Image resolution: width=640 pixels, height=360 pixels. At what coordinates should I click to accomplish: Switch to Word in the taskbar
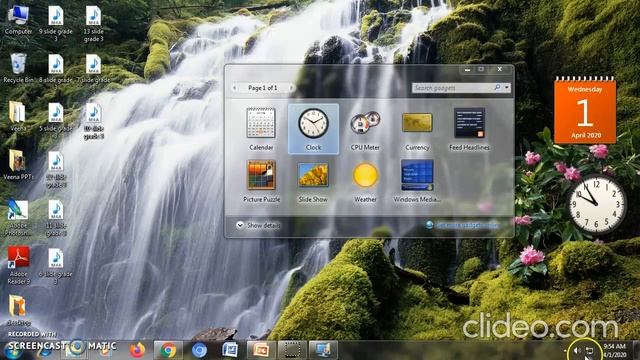tap(230, 350)
